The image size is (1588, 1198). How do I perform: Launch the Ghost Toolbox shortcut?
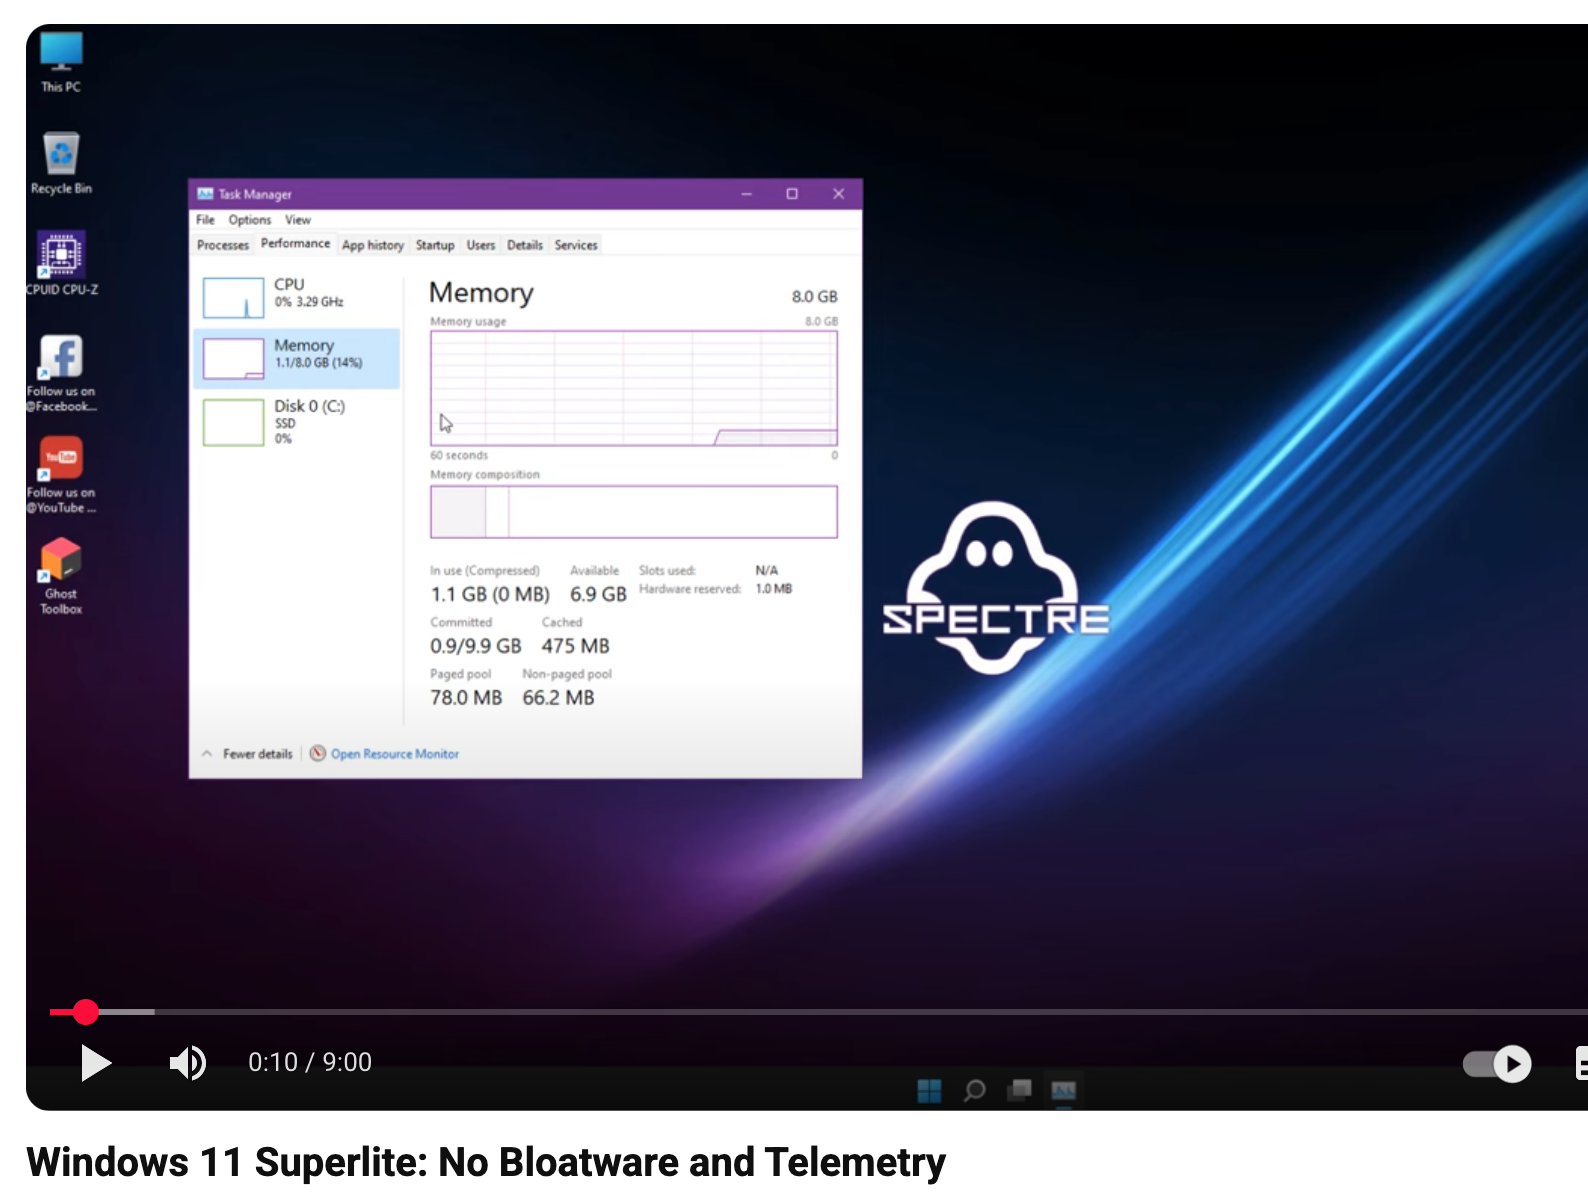tap(61, 576)
